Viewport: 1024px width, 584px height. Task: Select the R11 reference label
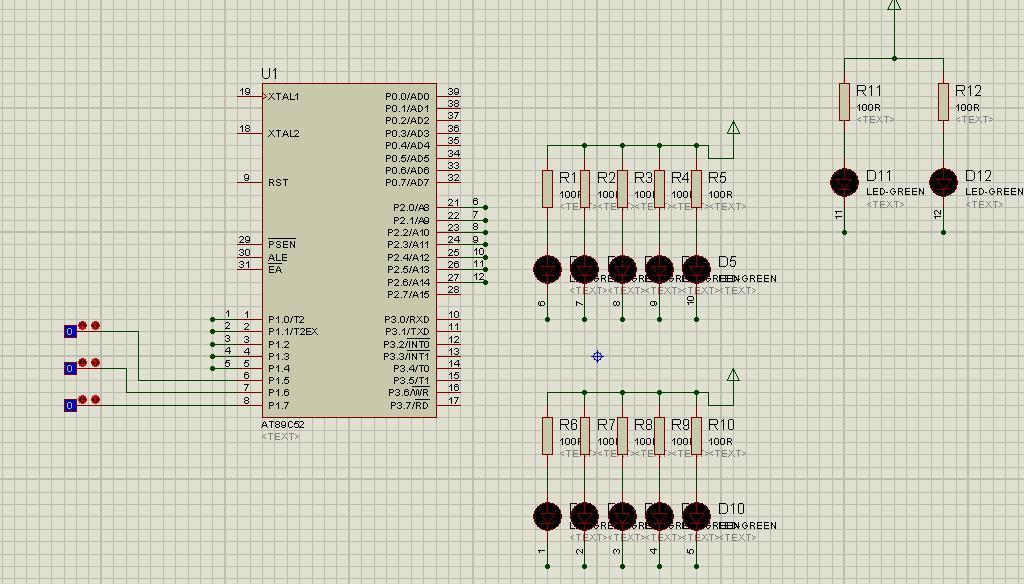coord(869,91)
